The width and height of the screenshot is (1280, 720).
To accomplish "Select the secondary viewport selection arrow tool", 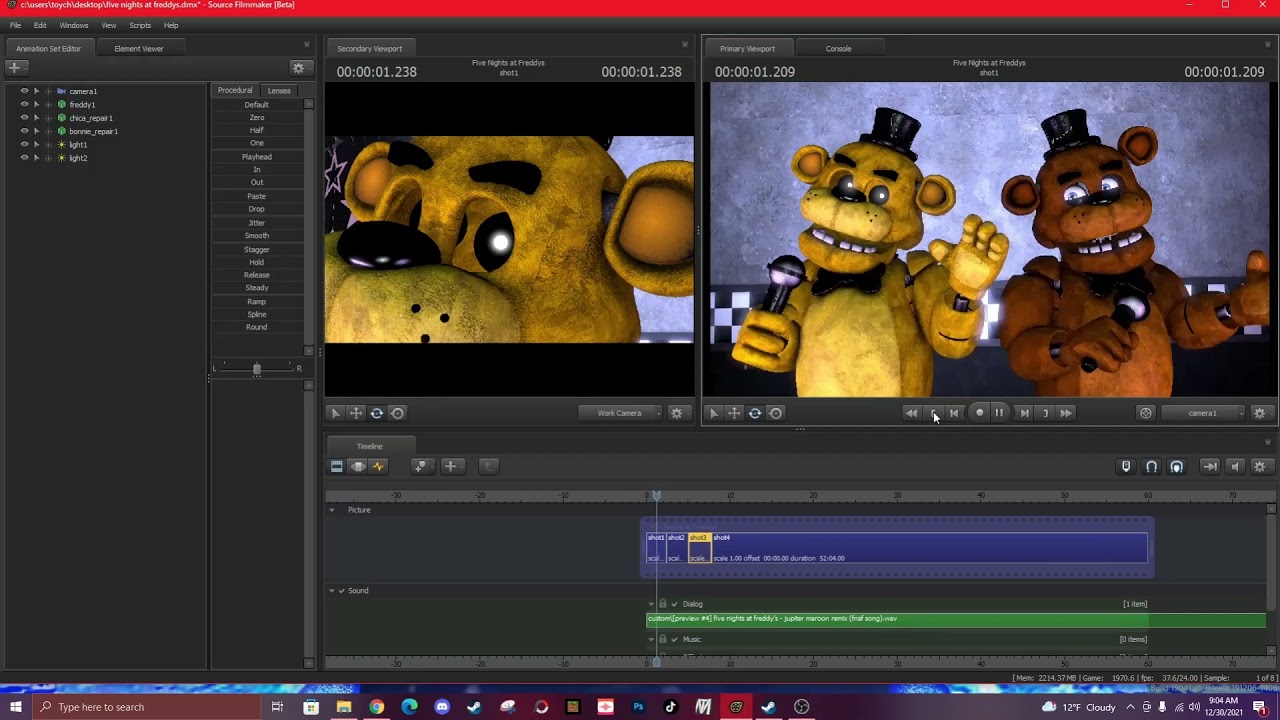I will click(336, 413).
